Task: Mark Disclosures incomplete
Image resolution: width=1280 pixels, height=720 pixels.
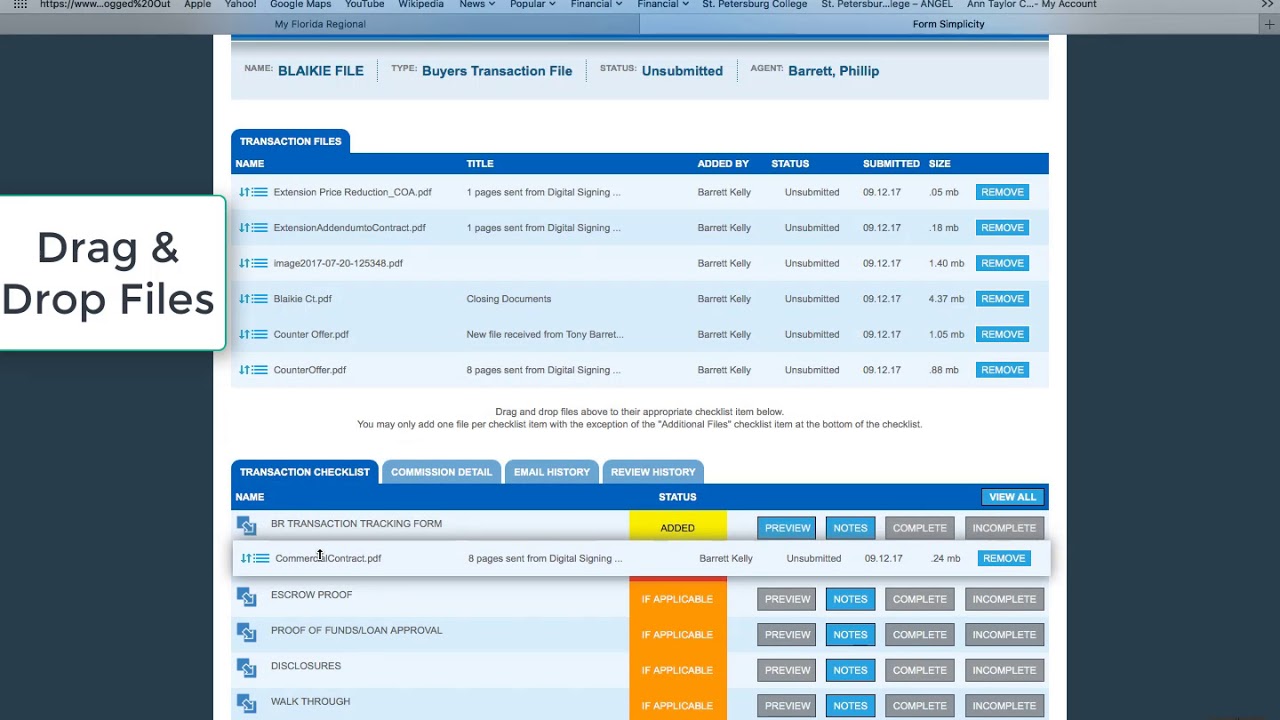Action: pyautogui.click(x=1004, y=670)
